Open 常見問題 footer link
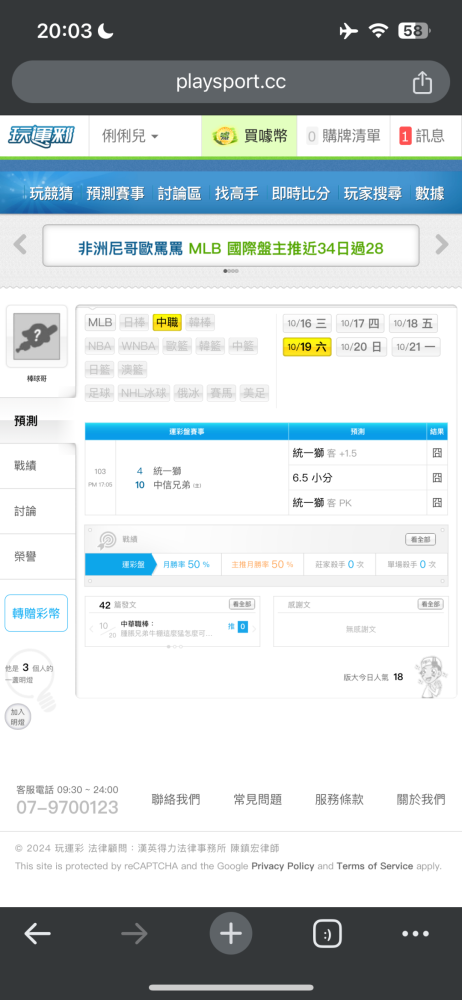The width and height of the screenshot is (462, 1000). [x=258, y=800]
